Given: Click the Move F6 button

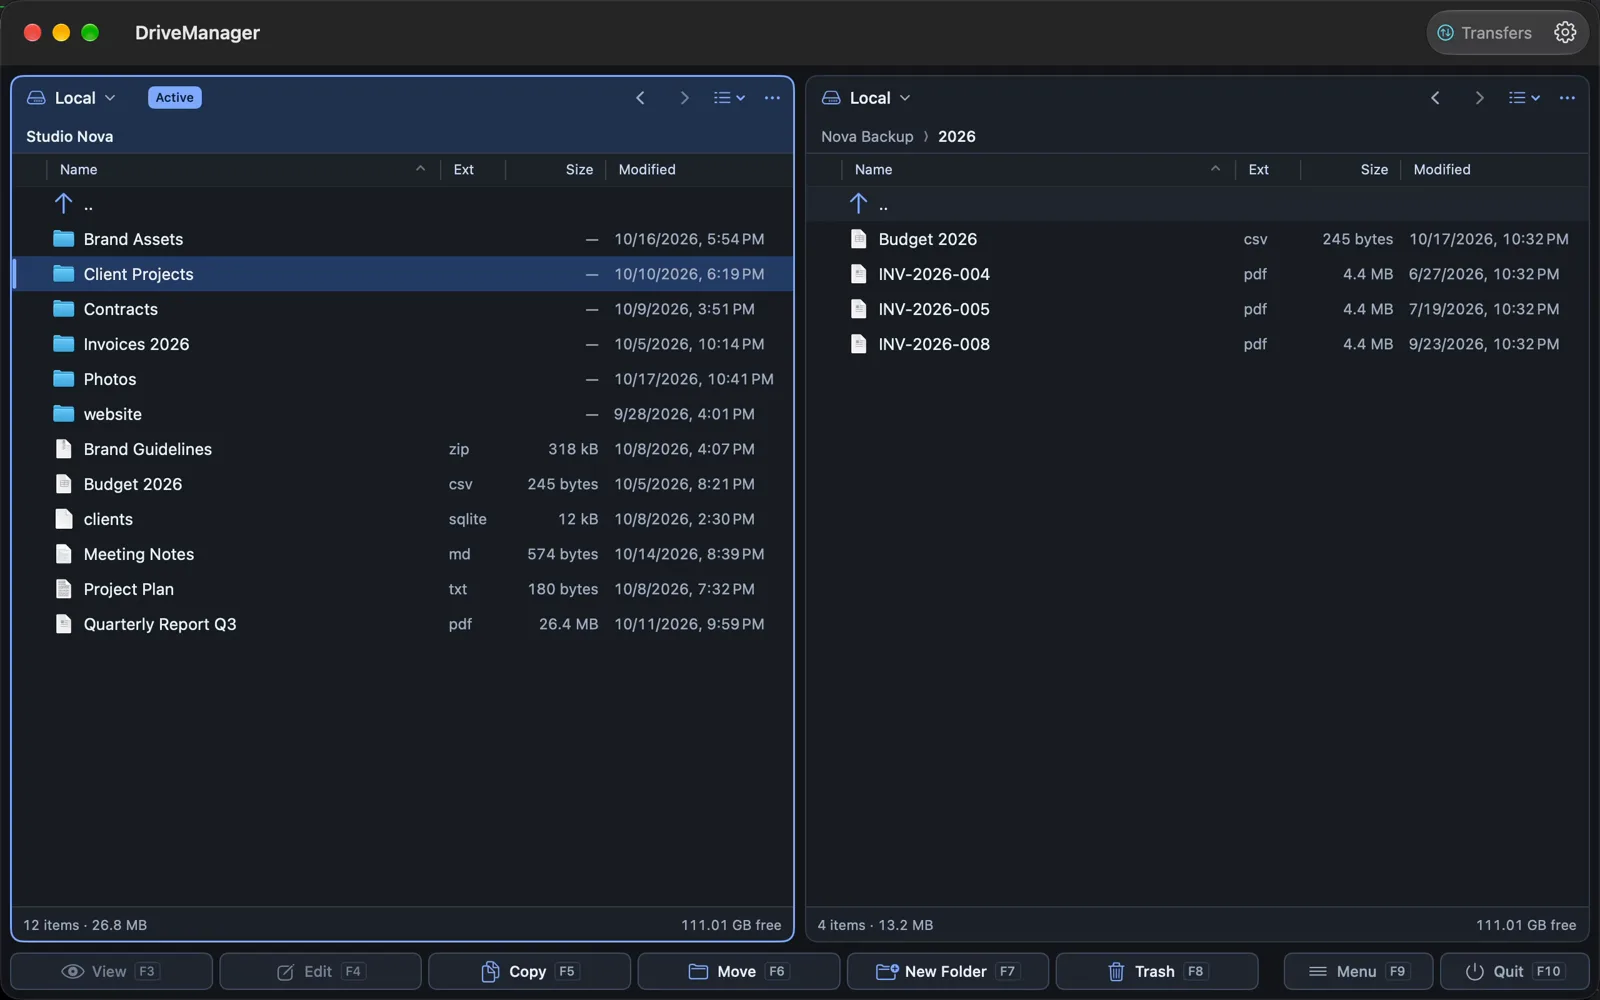Looking at the screenshot, I should (x=738, y=971).
